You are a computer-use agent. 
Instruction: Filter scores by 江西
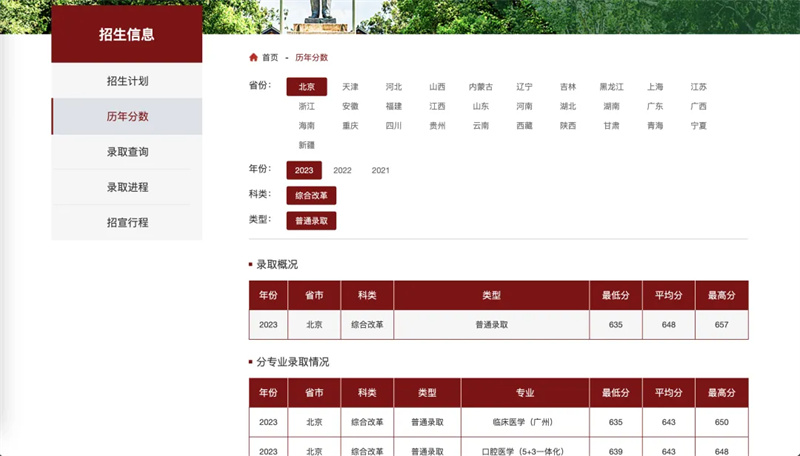click(437, 106)
